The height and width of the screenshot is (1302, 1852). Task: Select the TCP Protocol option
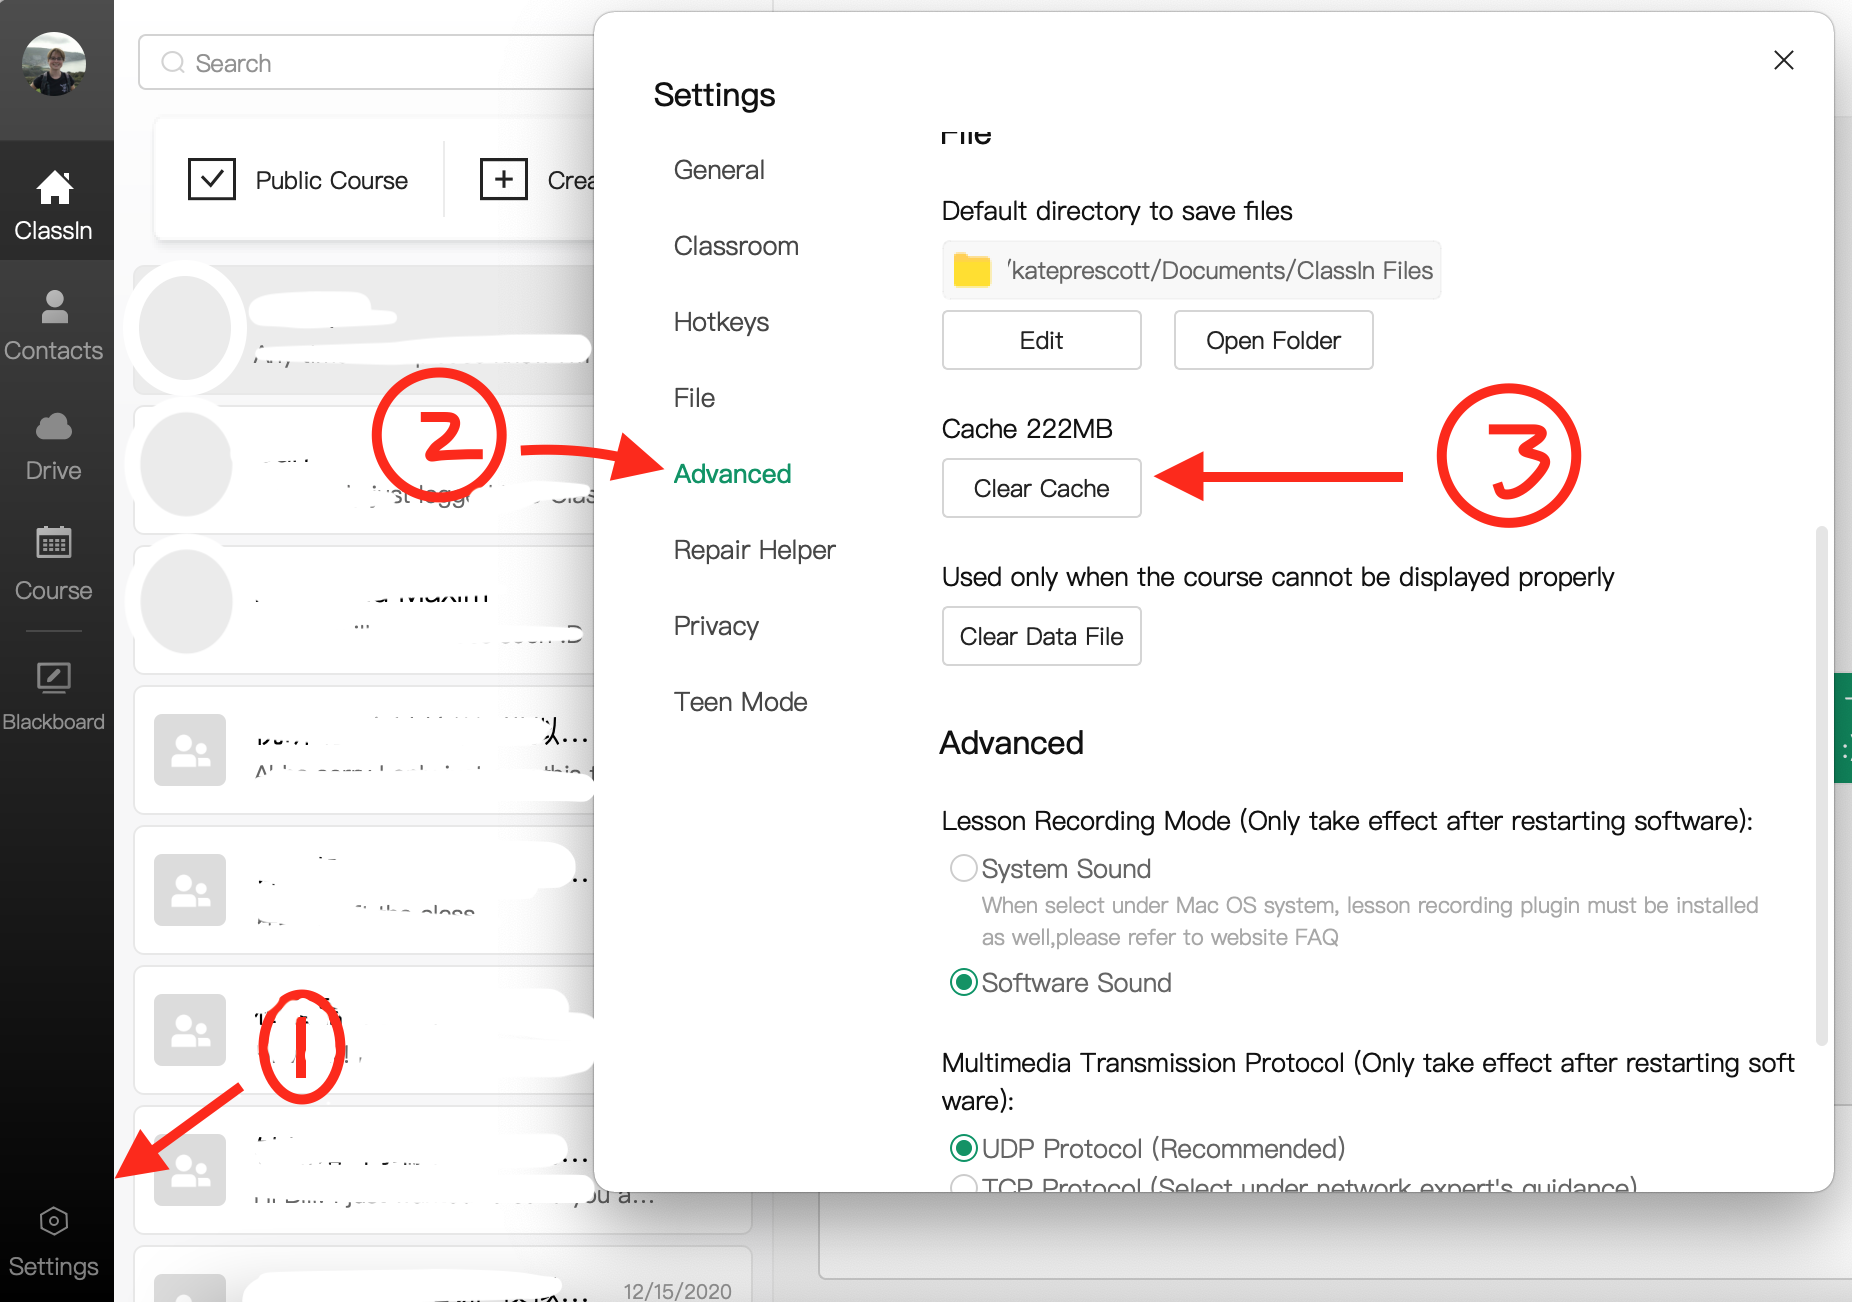(x=963, y=1185)
